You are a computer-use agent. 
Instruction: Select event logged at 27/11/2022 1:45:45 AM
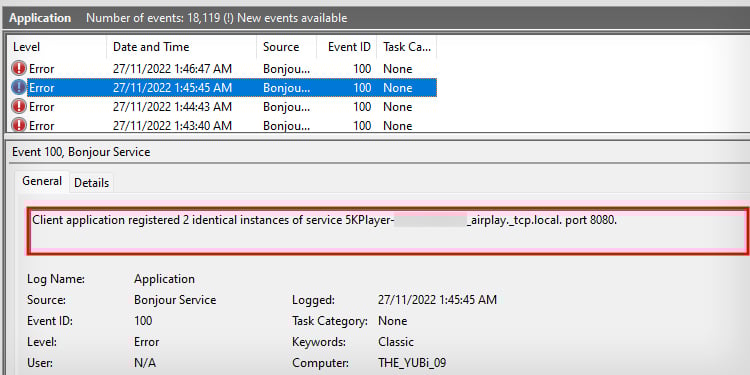223,88
